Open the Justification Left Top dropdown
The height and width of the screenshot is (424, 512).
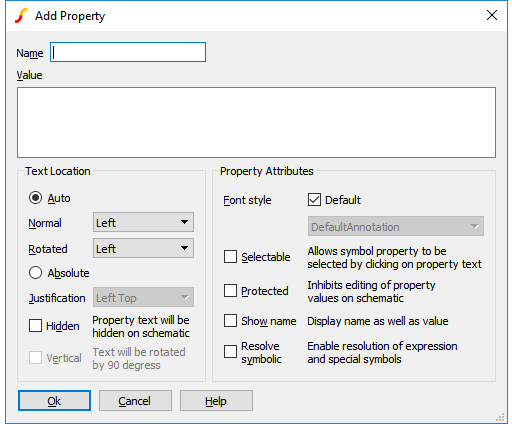coord(143,297)
